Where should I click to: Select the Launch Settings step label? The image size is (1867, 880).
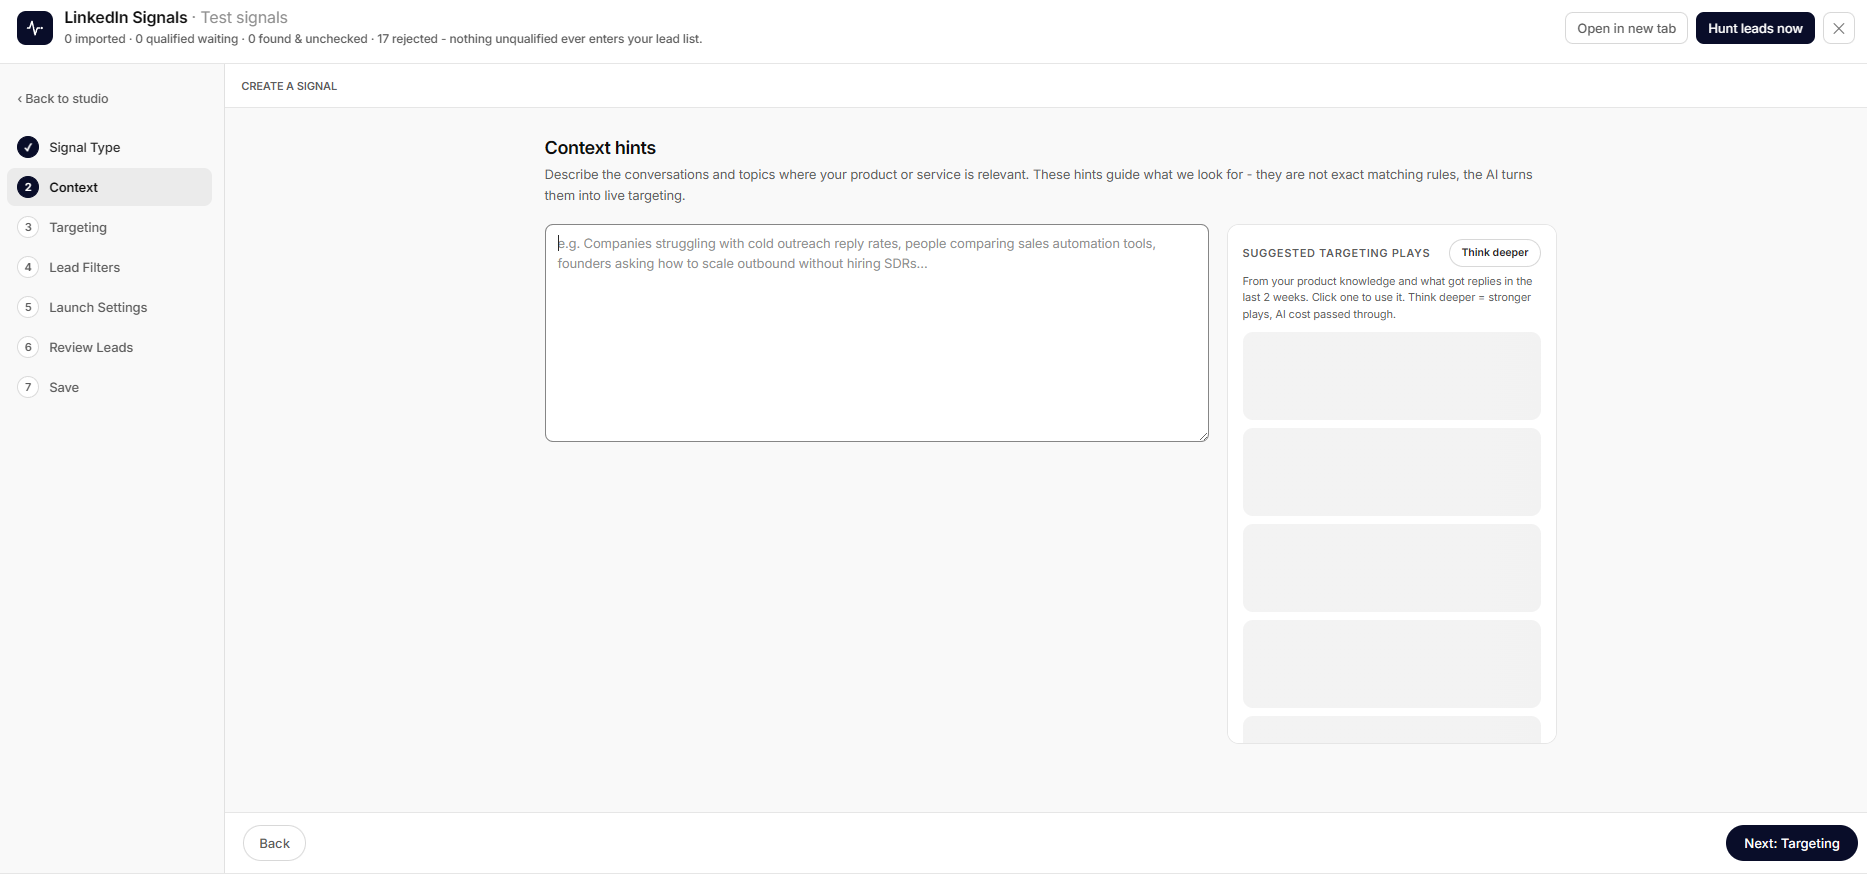[98, 307]
